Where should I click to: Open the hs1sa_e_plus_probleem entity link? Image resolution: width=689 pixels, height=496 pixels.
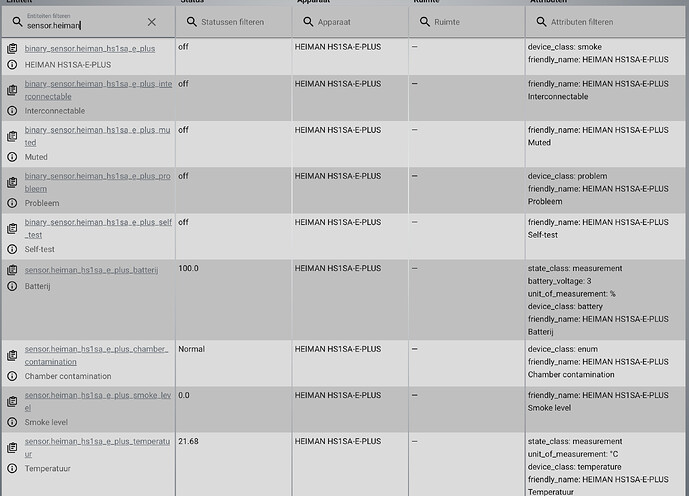[97, 182]
